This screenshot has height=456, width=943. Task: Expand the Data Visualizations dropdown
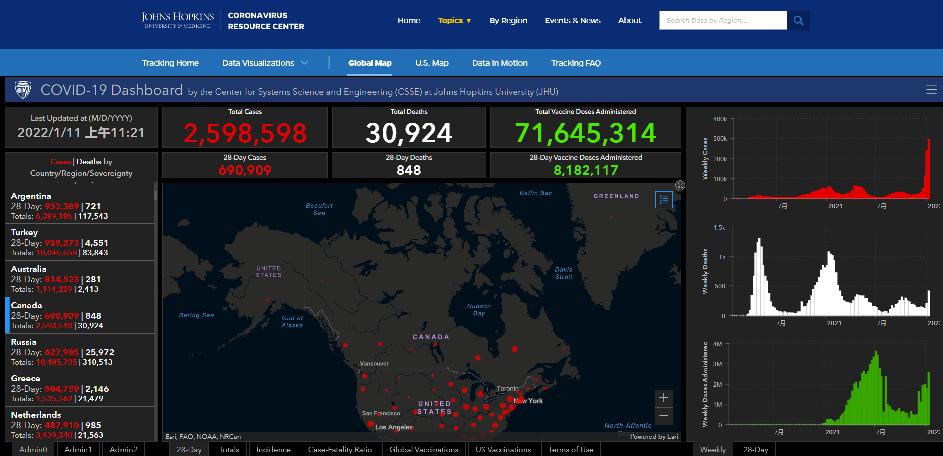(x=265, y=63)
